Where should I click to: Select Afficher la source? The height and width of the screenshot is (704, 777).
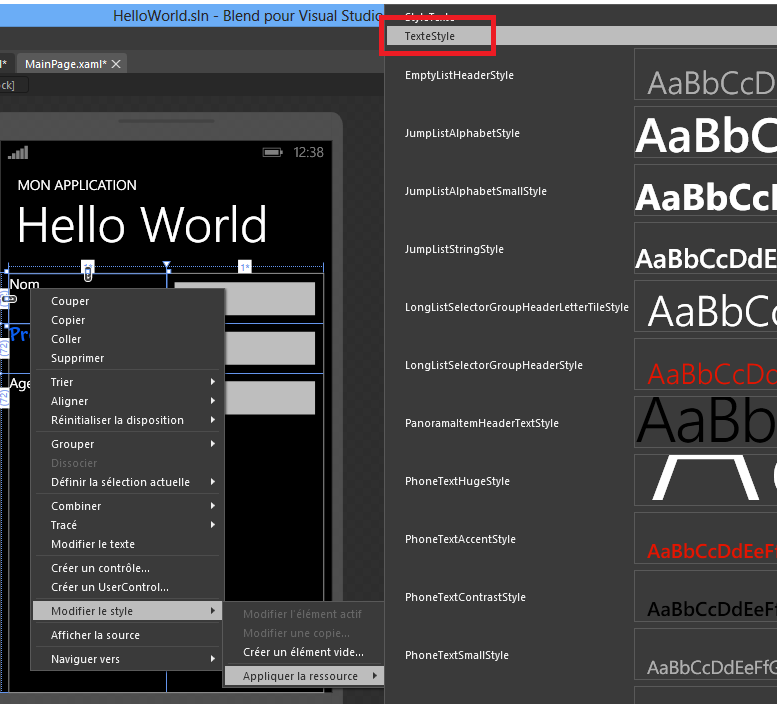click(95, 635)
